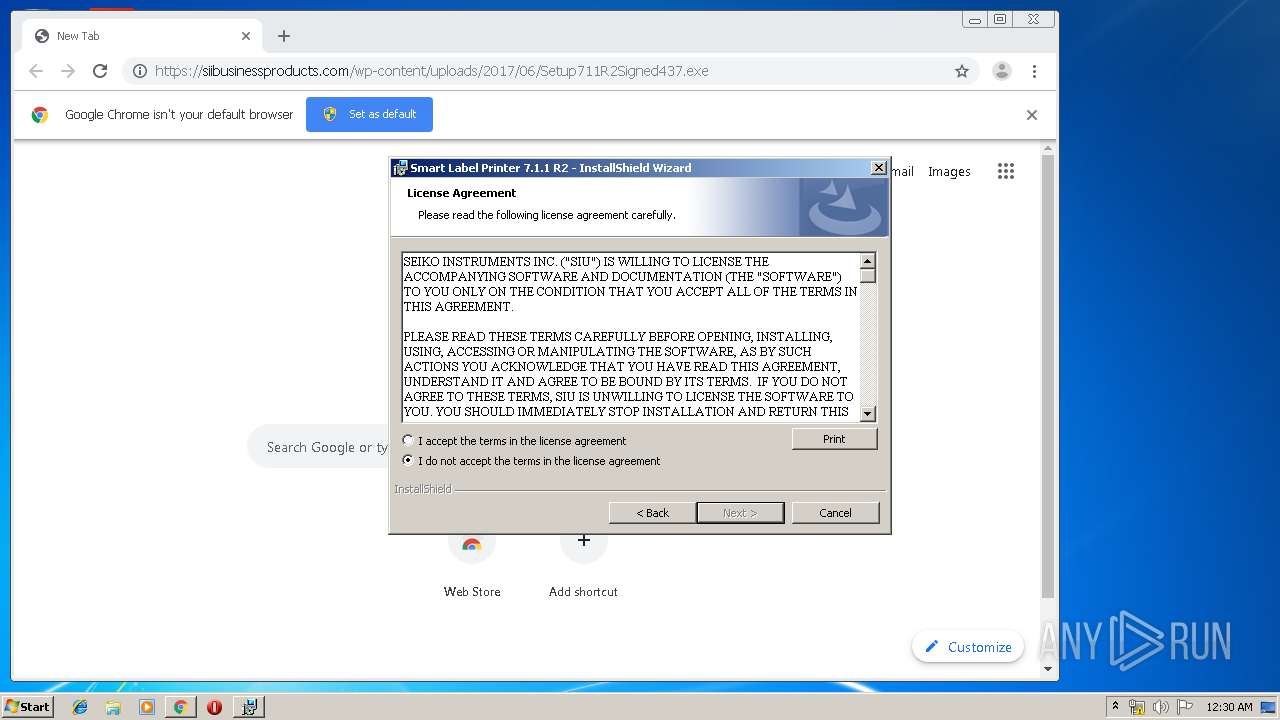This screenshot has width=1280, height=720.
Task: Click the Google search box
Action: [318, 447]
